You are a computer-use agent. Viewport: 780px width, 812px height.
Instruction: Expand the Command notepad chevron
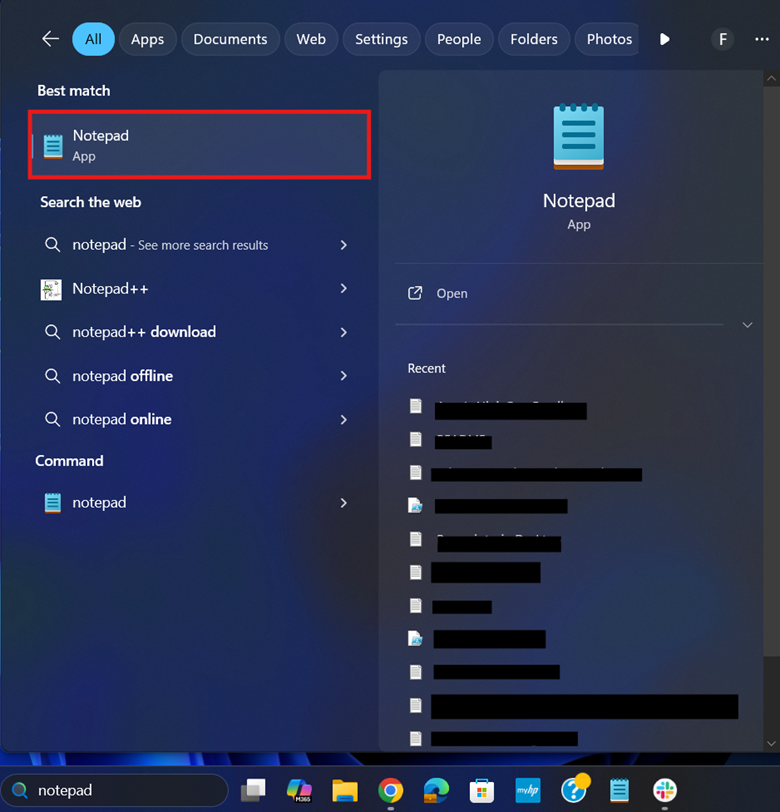pyautogui.click(x=343, y=503)
